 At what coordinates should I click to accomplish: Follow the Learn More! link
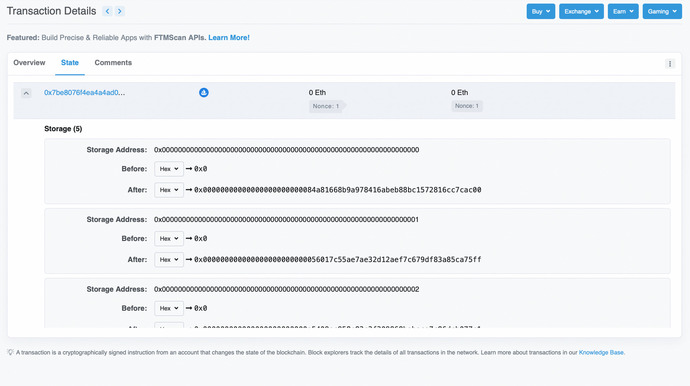coord(229,37)
